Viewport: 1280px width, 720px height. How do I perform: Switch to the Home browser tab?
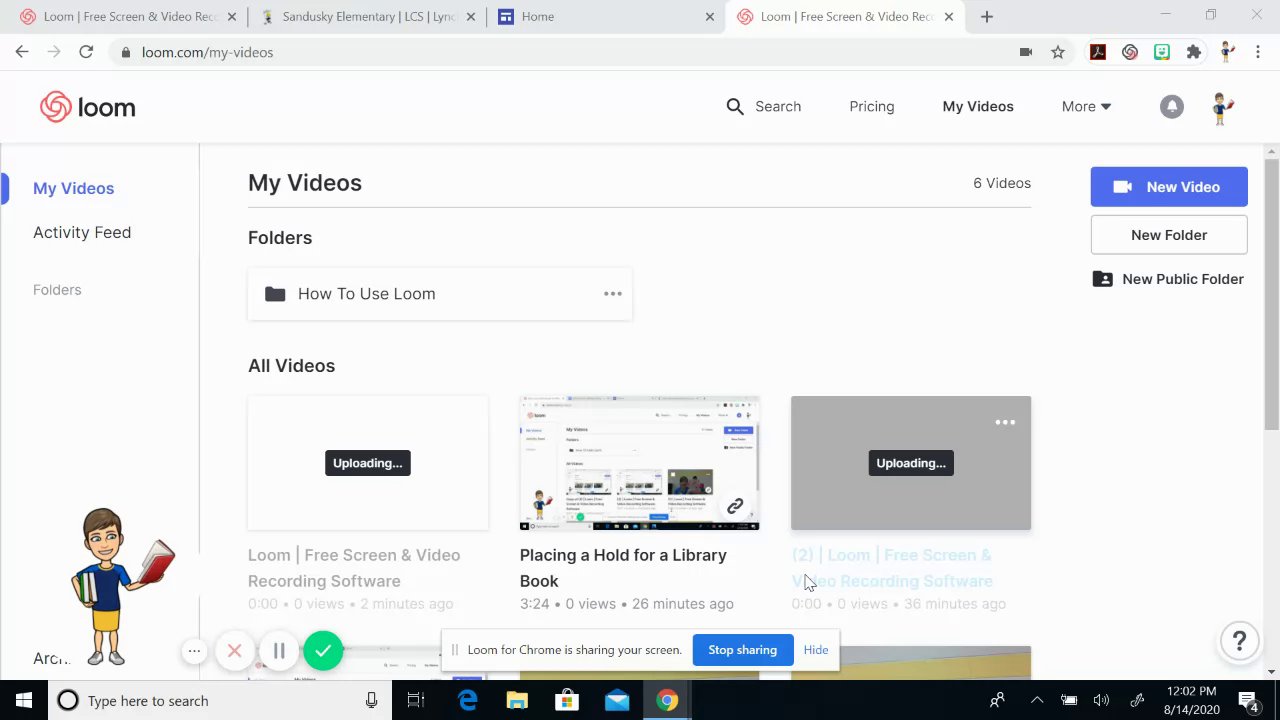[x=606, y=16]
